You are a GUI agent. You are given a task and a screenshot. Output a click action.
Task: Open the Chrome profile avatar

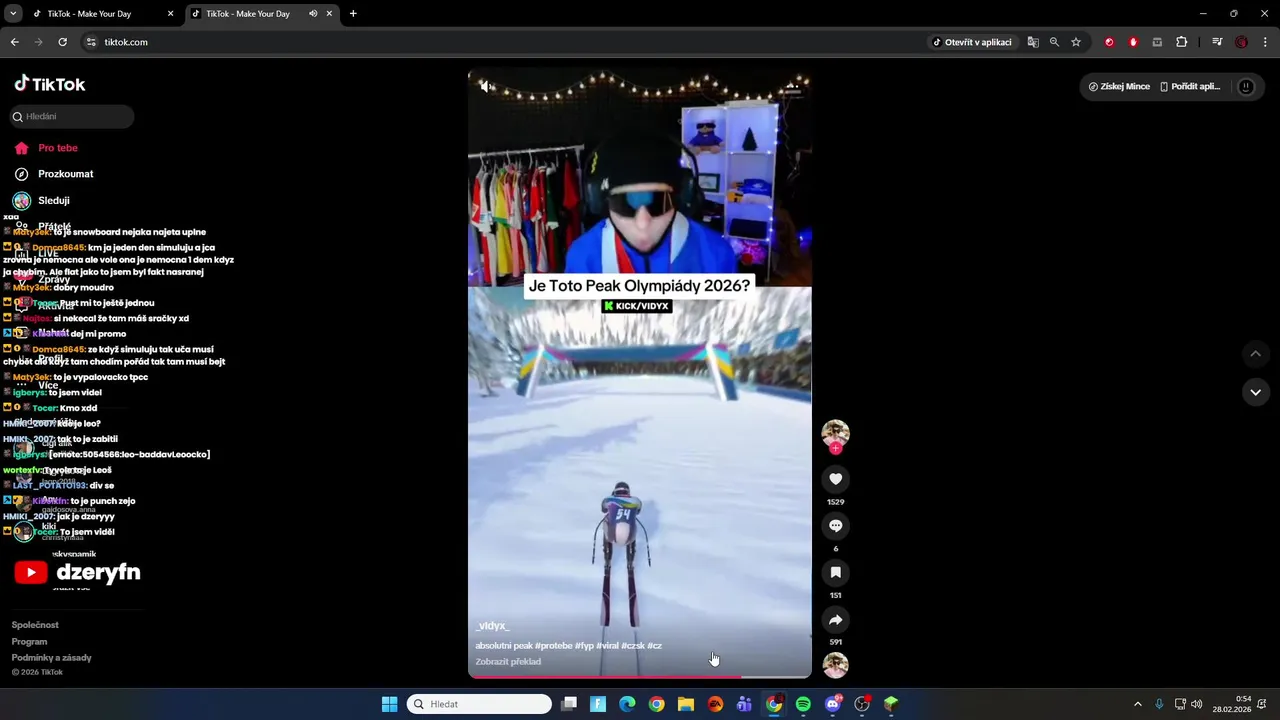(x=1242, y=42)
